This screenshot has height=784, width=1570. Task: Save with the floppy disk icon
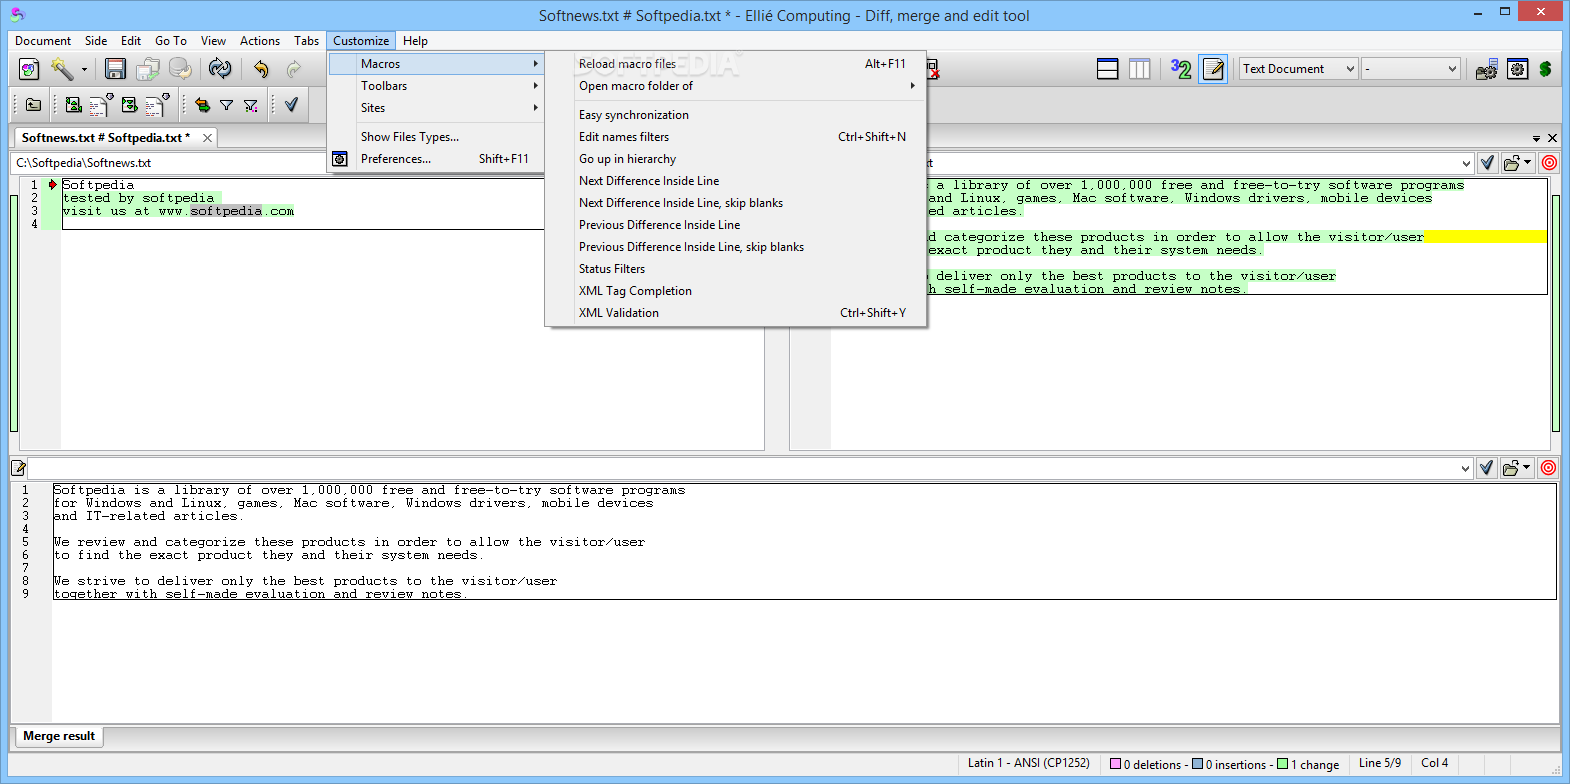point(115,69)
